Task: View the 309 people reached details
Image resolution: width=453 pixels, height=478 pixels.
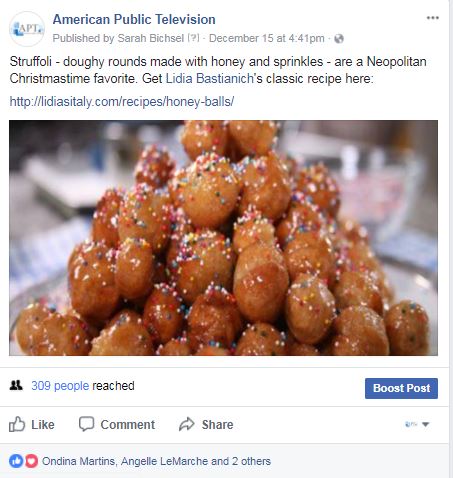Action: pos(60,386)
